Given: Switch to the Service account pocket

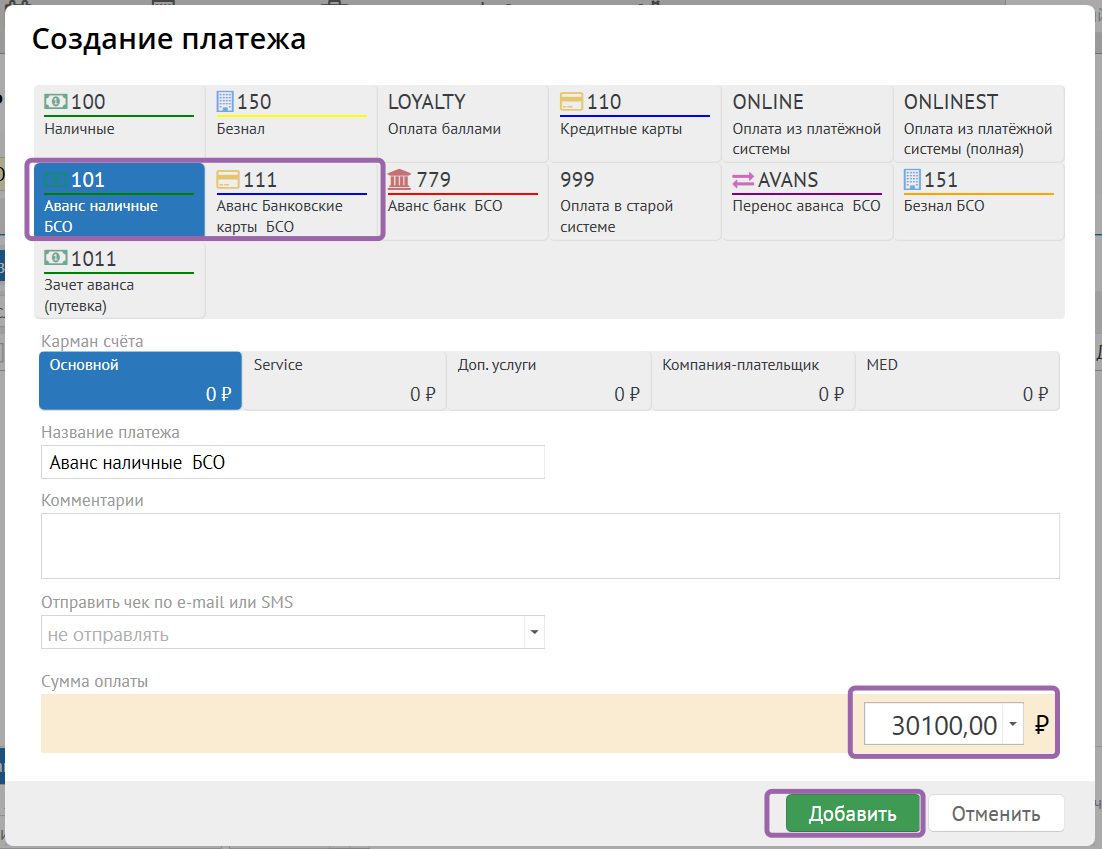Looking at the screenshot, I should [344, 380].
